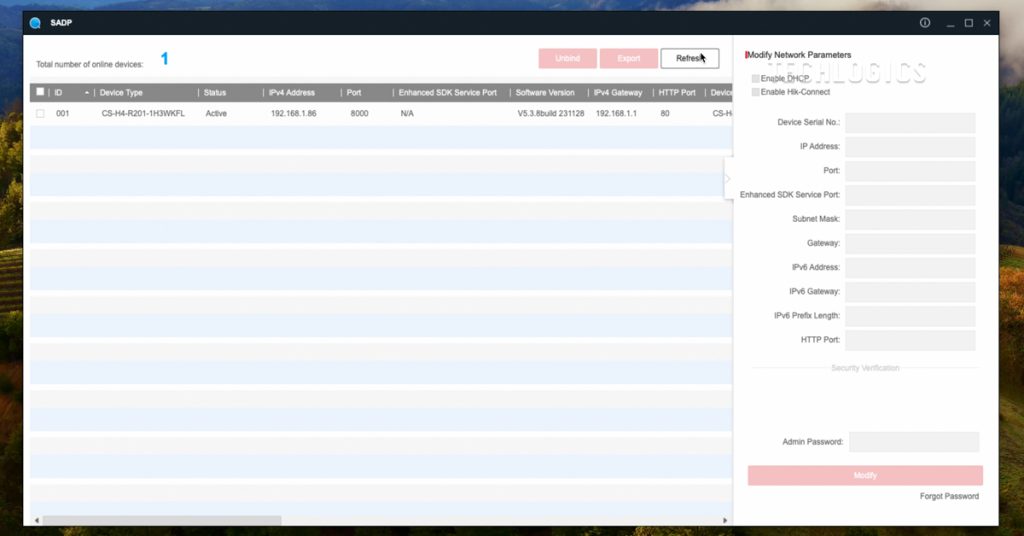Click the pink Modify button
Viewport: 1024px width, 536px height.
[865, 475]
